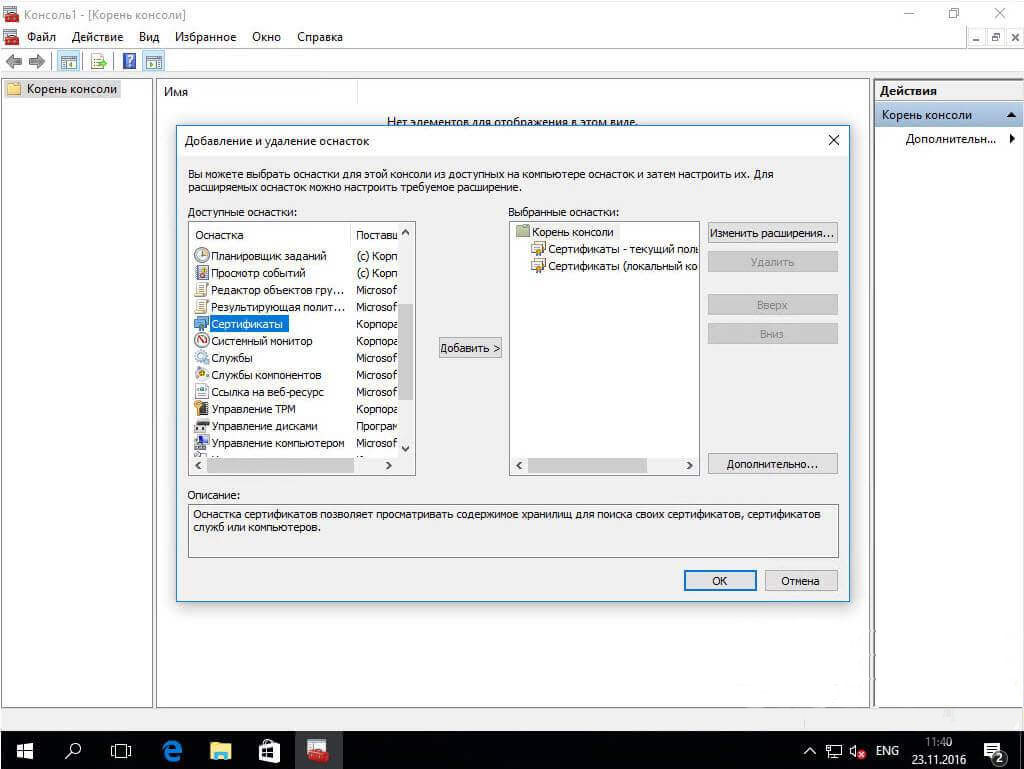The height and width of the screenshot is (769, 1024).
Task: Open Task View on the taskbar
Action: [x=121, y=751]
